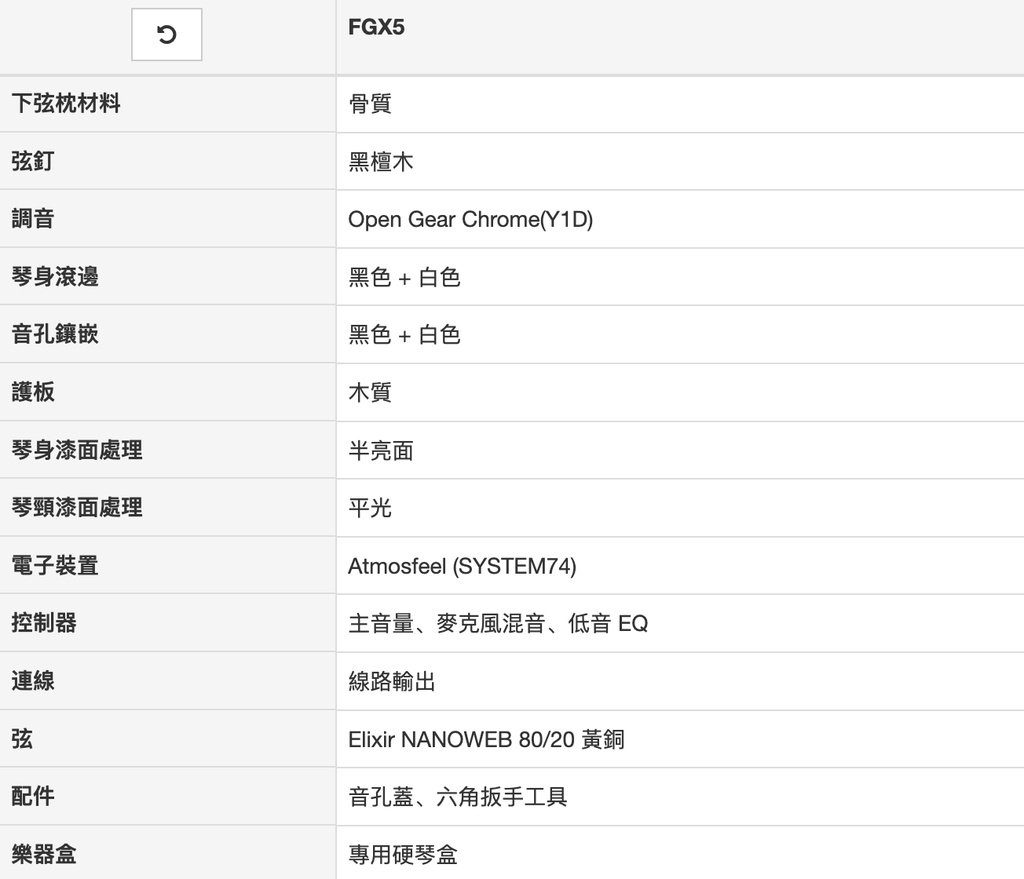Click the 連線 row label
Screen dimensions: 1024x879
click(x=33, y=680)
